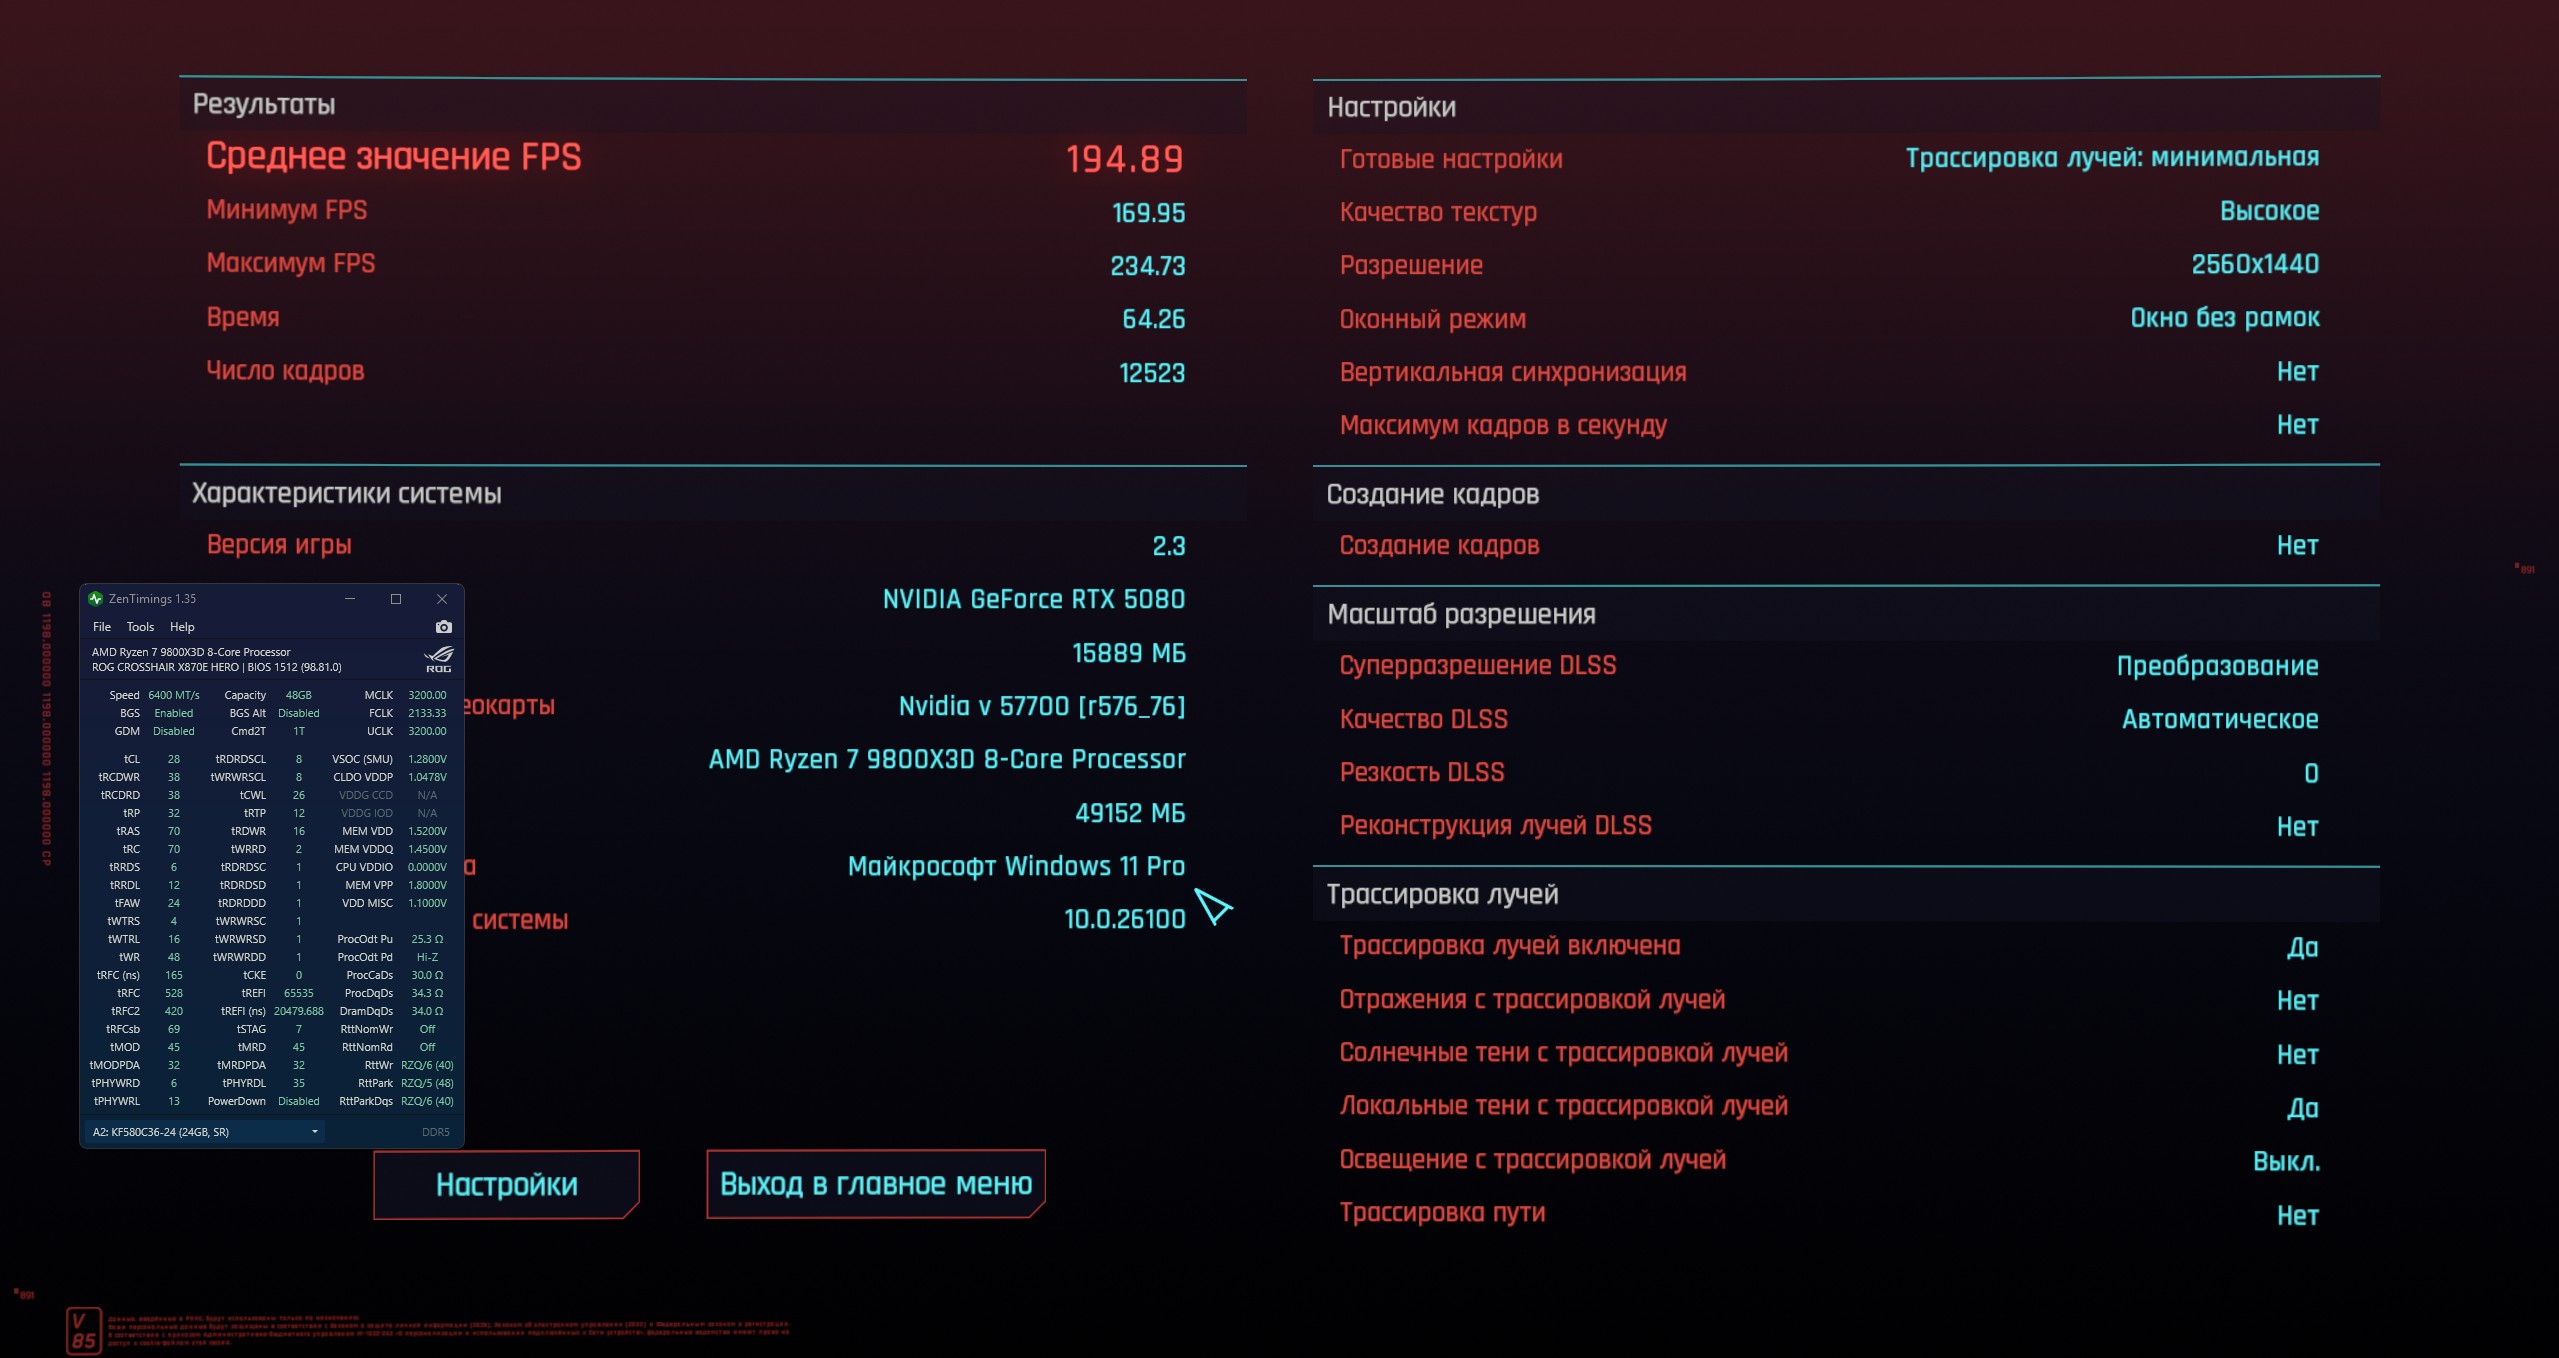Click the Время value 64.26
Image resolution: width=2559 pixels, height=1358 pixels.
(x=1153, y=319)
